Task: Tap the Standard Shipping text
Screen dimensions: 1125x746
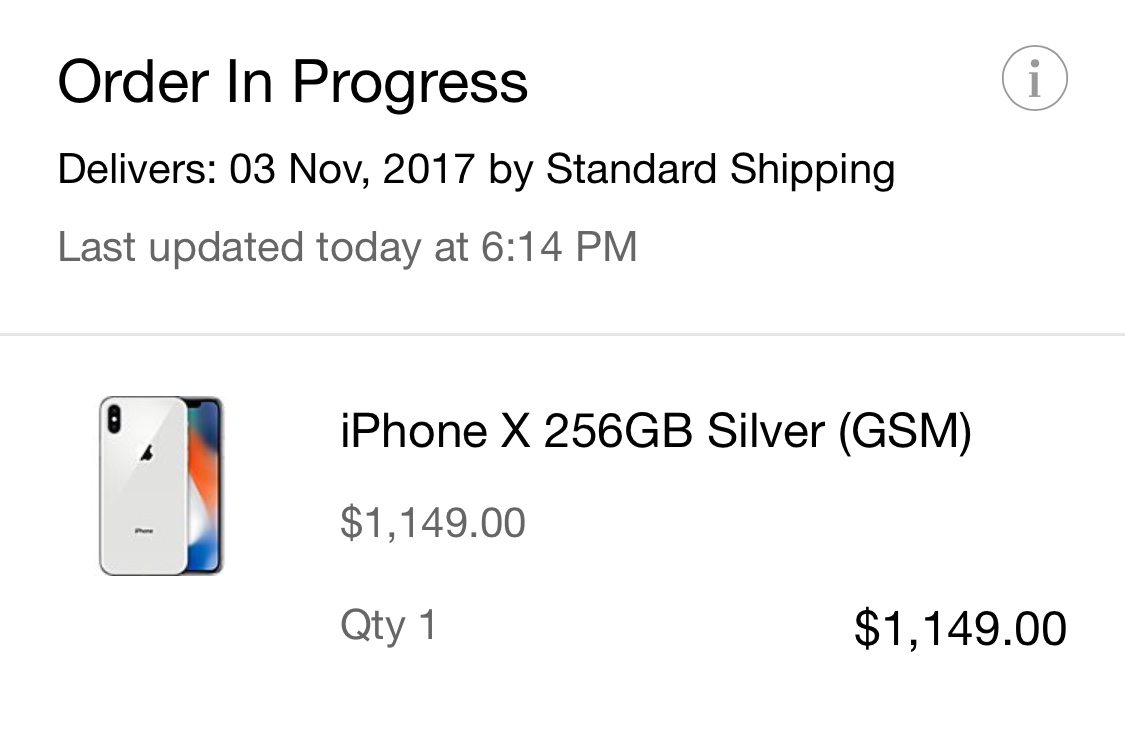Action: pos(720,171)
